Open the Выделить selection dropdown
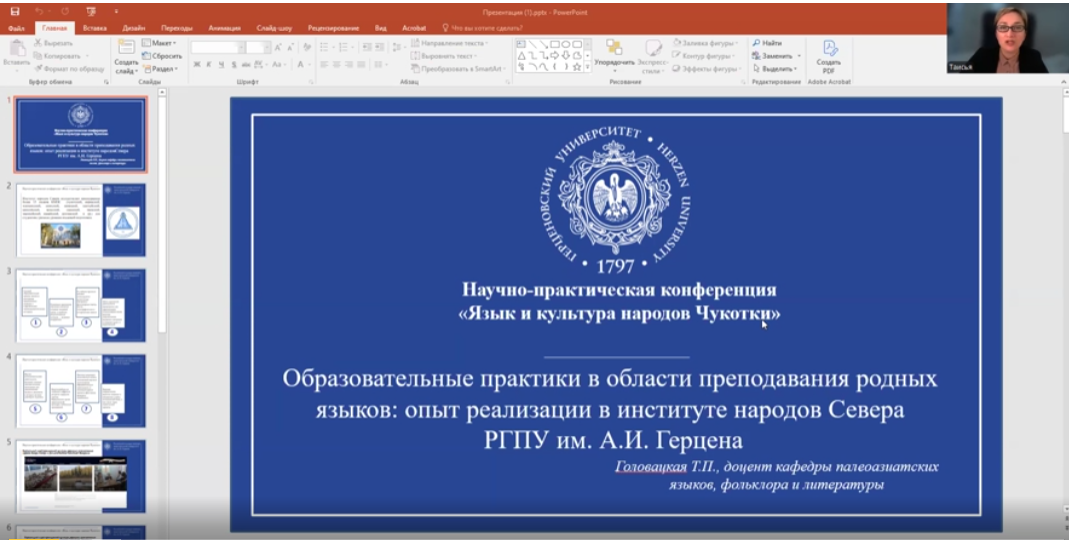This screenshot has width=1069, height=540. tap(775, 69)
